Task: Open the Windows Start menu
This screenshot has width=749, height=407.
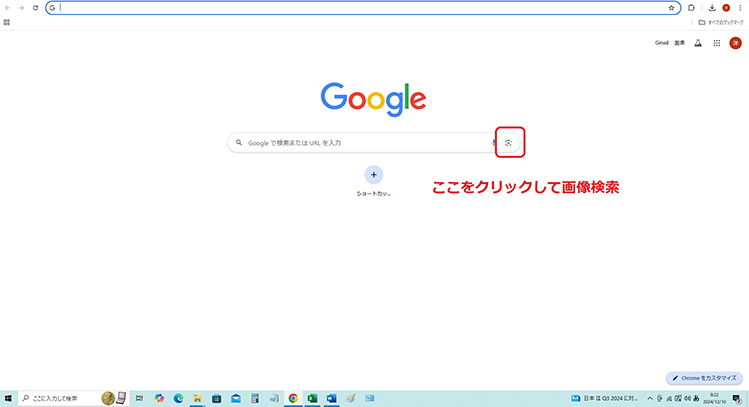Action: point(8,398)
